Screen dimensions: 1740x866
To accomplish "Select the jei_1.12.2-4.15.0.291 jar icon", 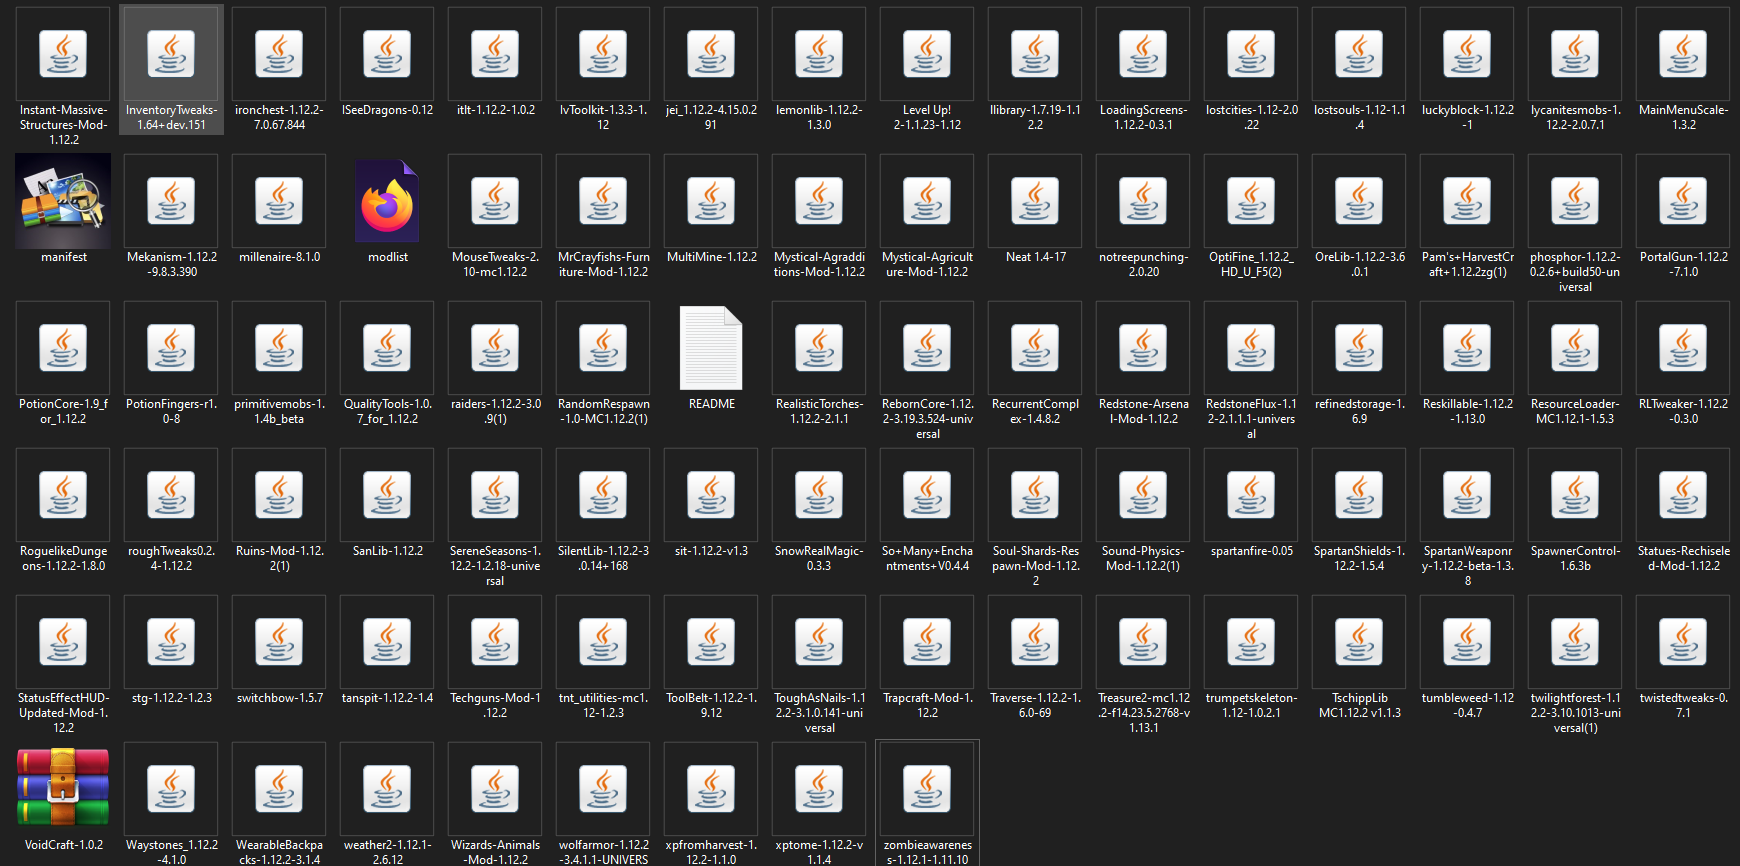I will click(711, 54).
